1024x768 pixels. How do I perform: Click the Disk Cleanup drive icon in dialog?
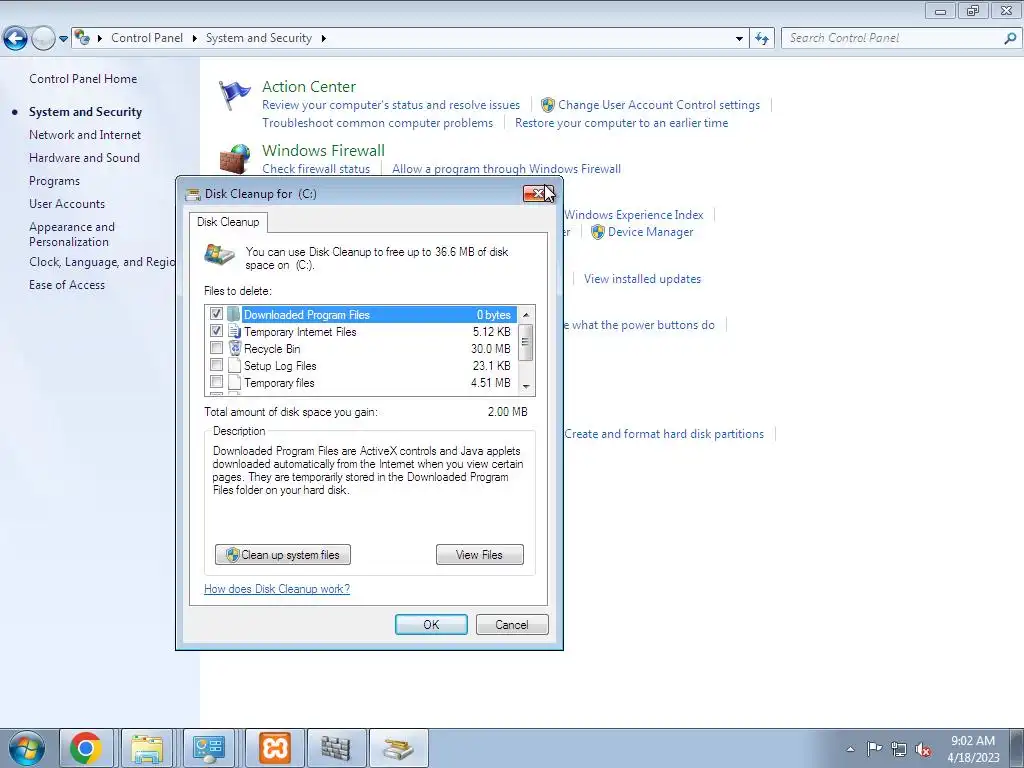click(x=219, y=254)
